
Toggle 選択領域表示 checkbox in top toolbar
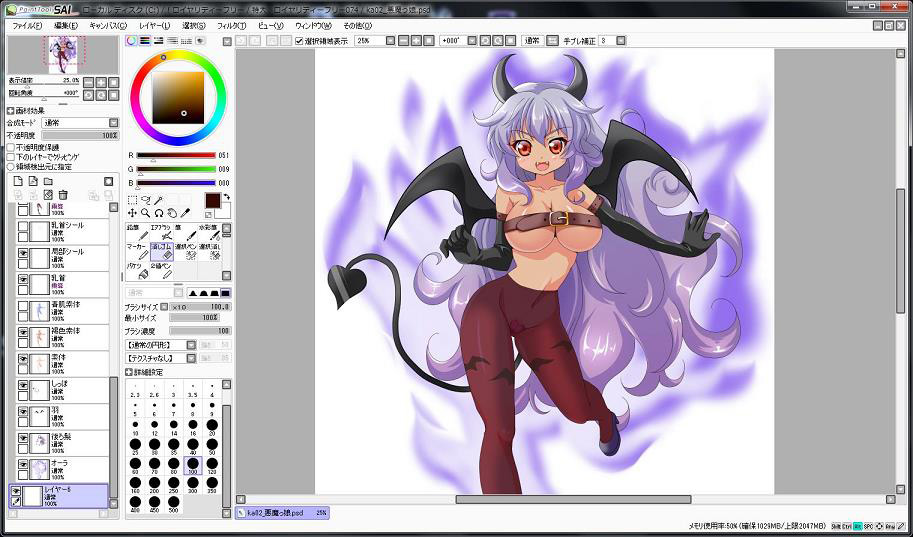click(x=300, y=41)
